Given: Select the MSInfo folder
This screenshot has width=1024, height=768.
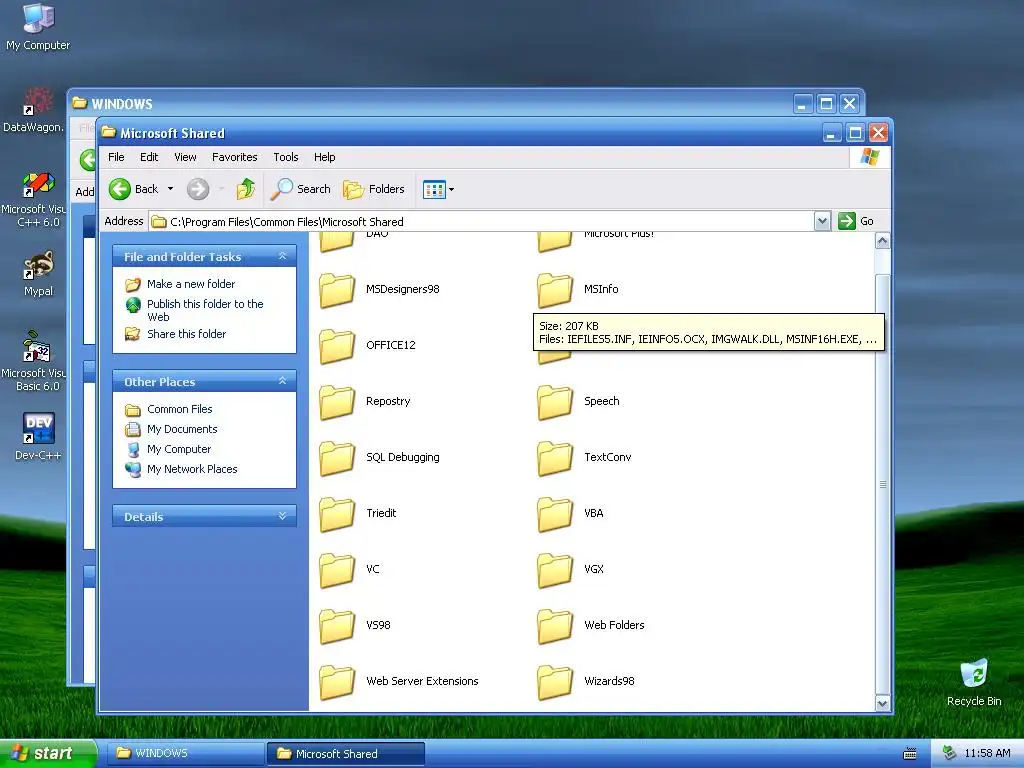Looking at the screenshot, I should click(579, 289).
